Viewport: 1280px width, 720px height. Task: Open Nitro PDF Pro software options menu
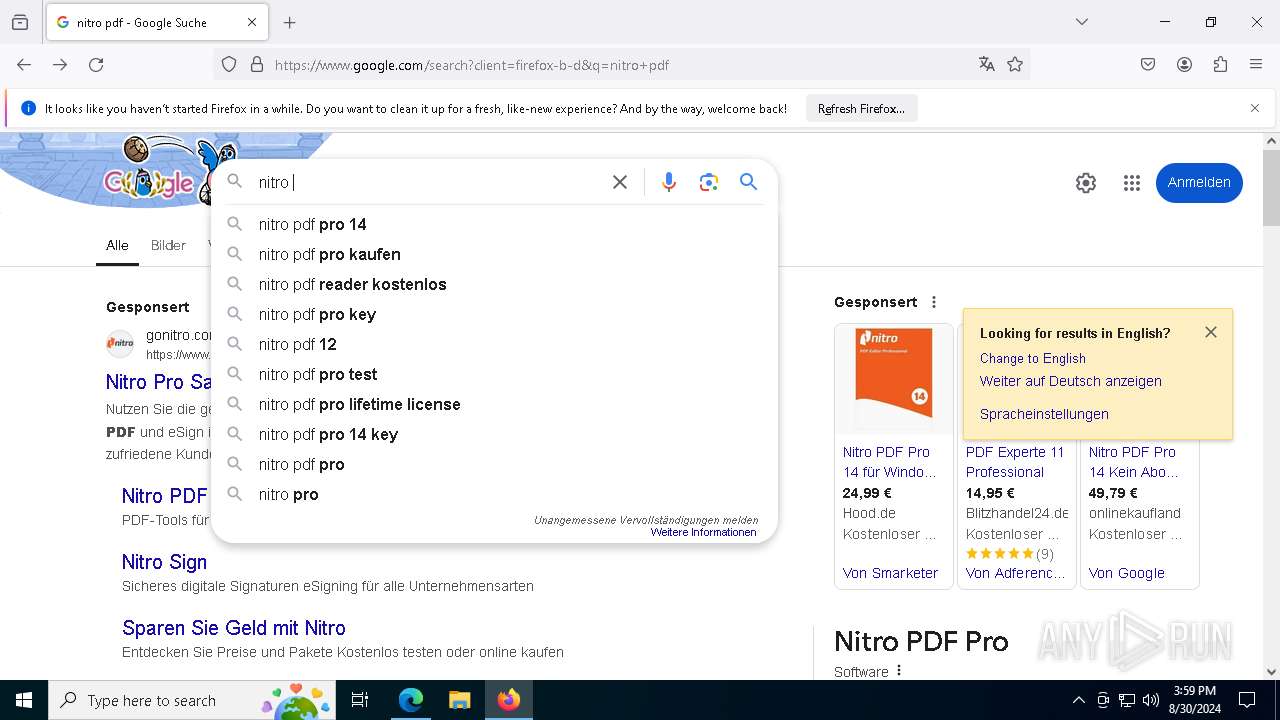(899, 671)
